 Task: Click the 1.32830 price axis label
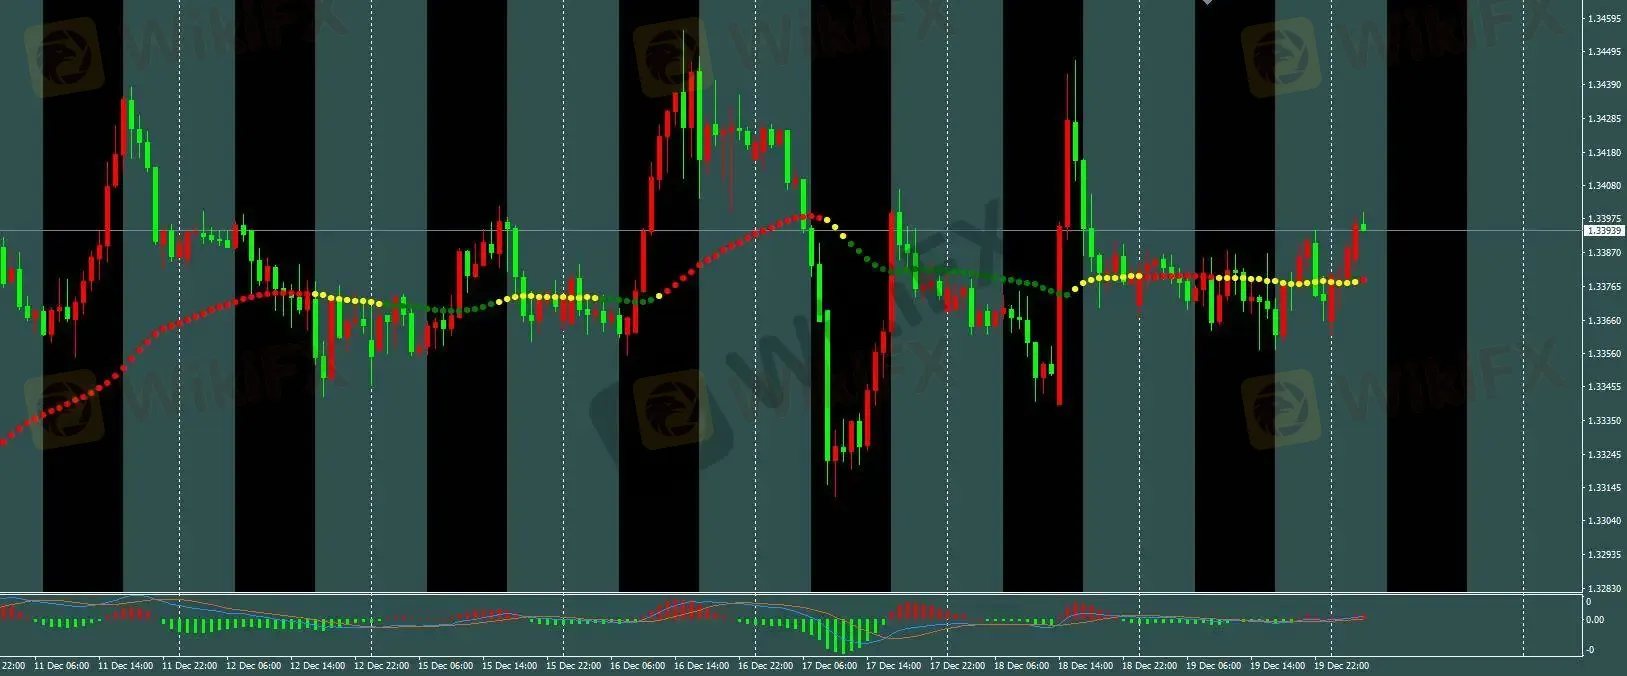click(1603, 588)
